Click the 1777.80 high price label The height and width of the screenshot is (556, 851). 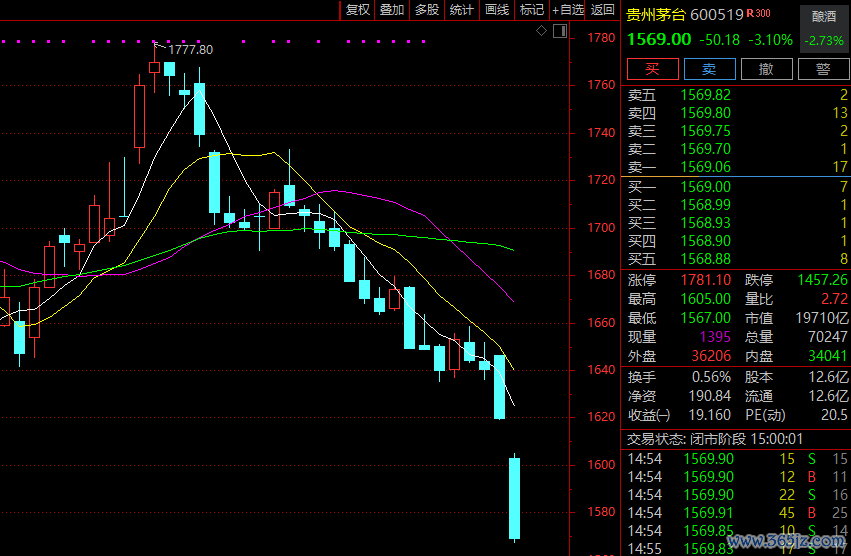pos(190,50)
